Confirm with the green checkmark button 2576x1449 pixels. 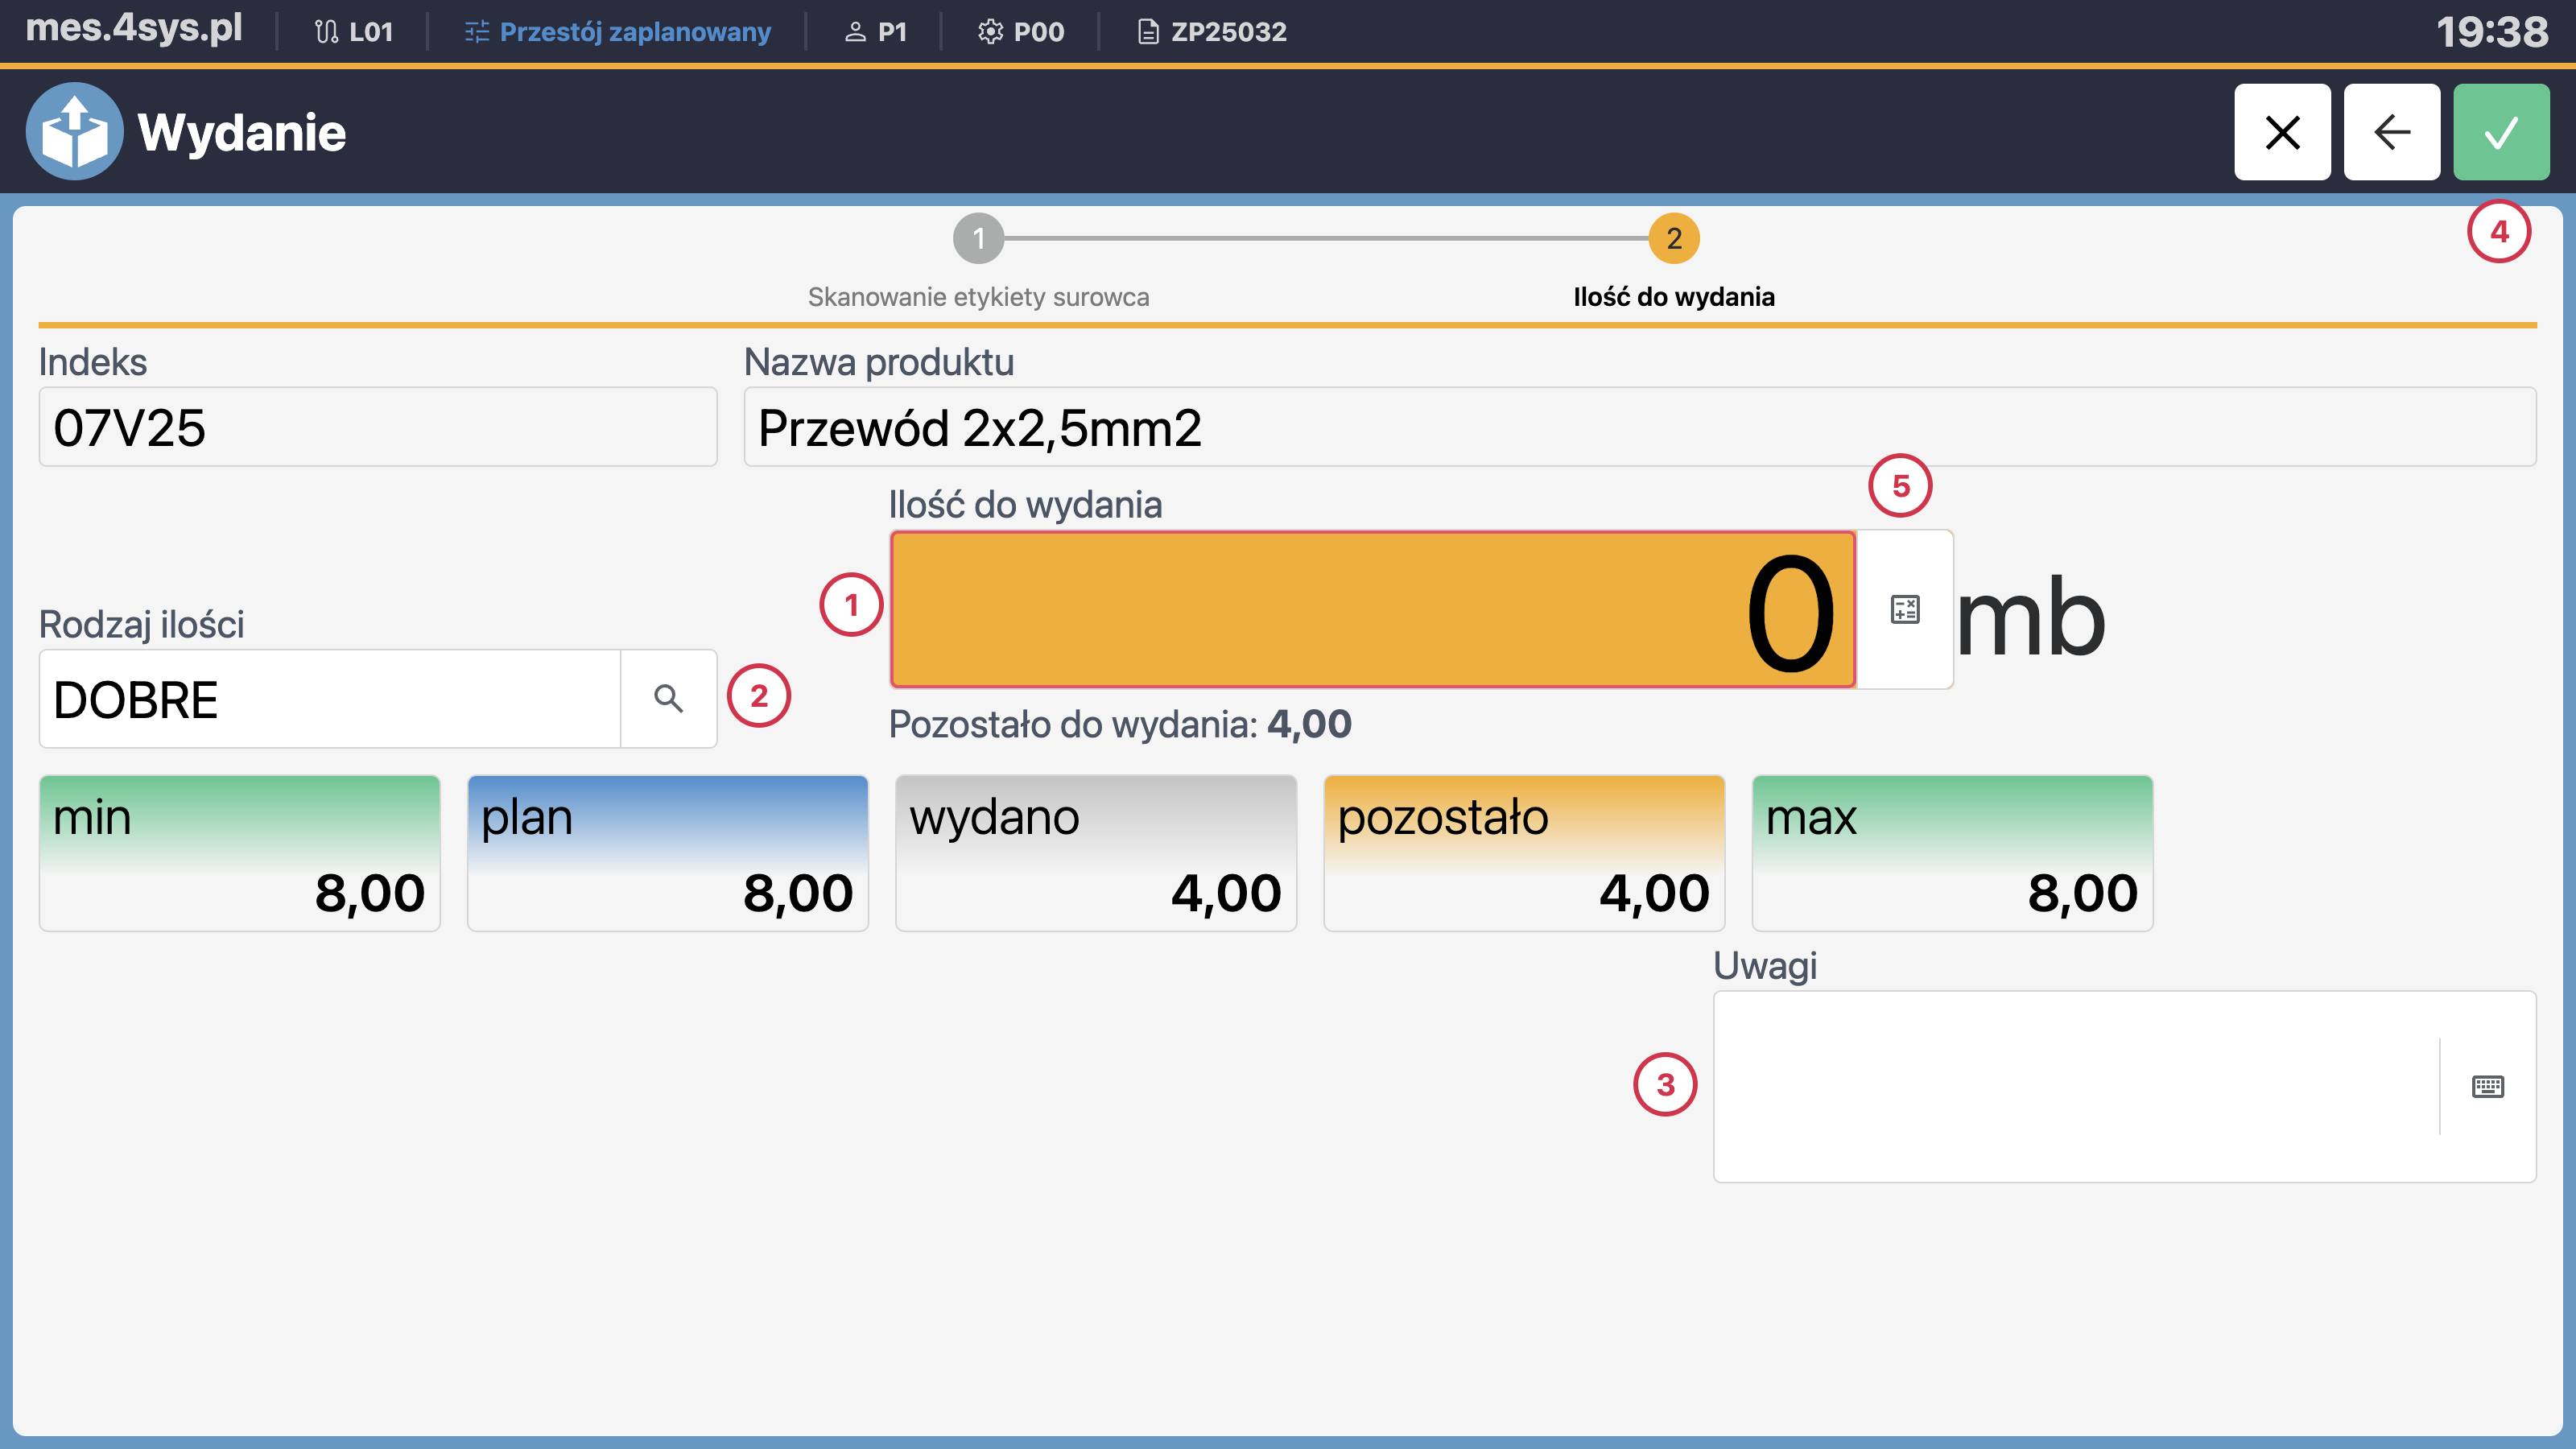point(2500,132)
